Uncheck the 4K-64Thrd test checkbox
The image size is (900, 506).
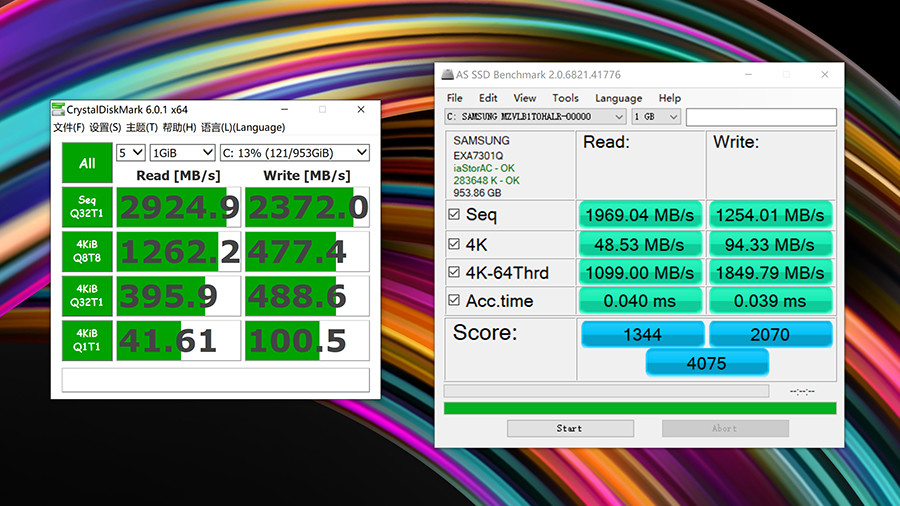click(454, 271)
